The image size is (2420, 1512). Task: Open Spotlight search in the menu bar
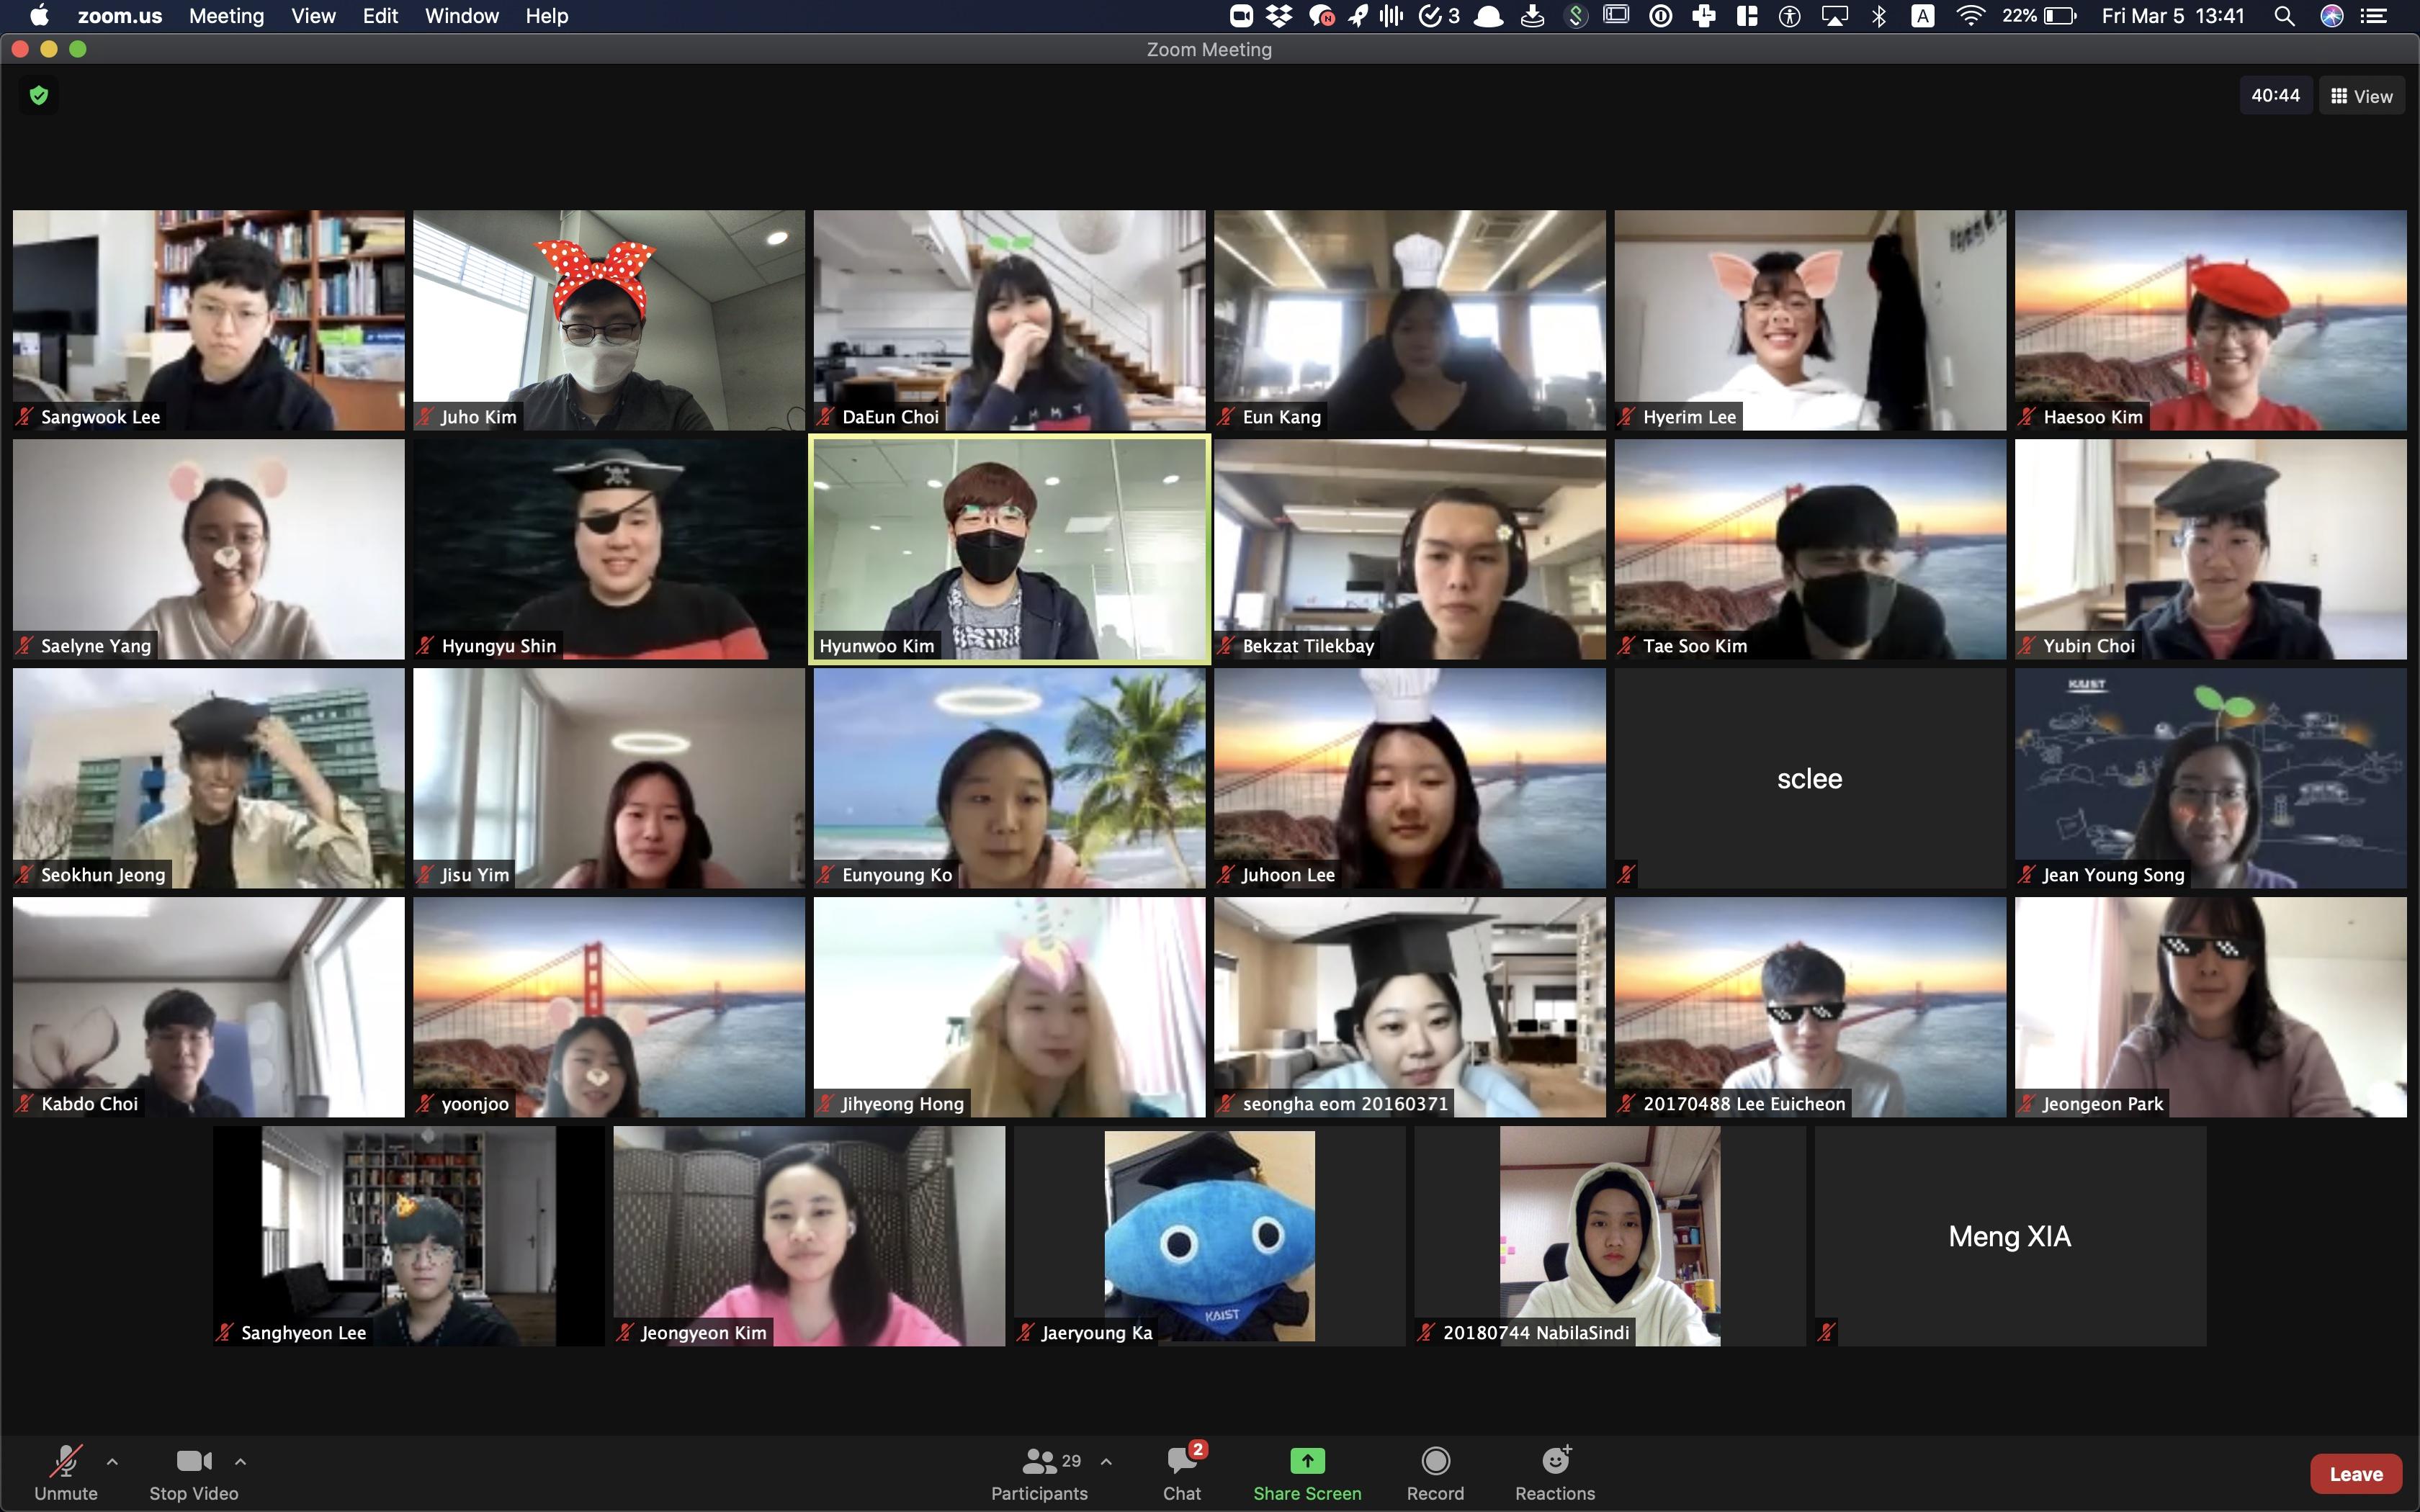[2284, 16]
